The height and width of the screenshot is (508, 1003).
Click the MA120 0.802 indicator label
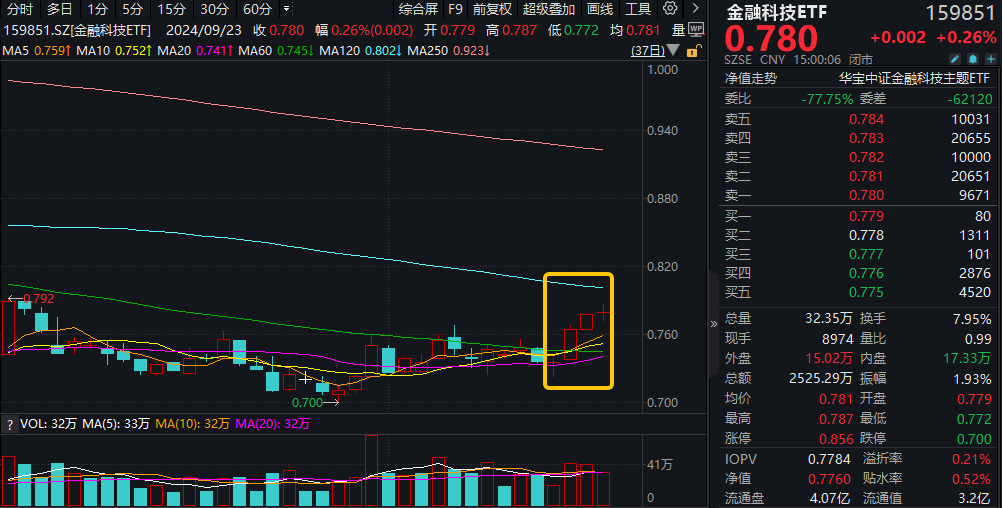pos(361,51)
